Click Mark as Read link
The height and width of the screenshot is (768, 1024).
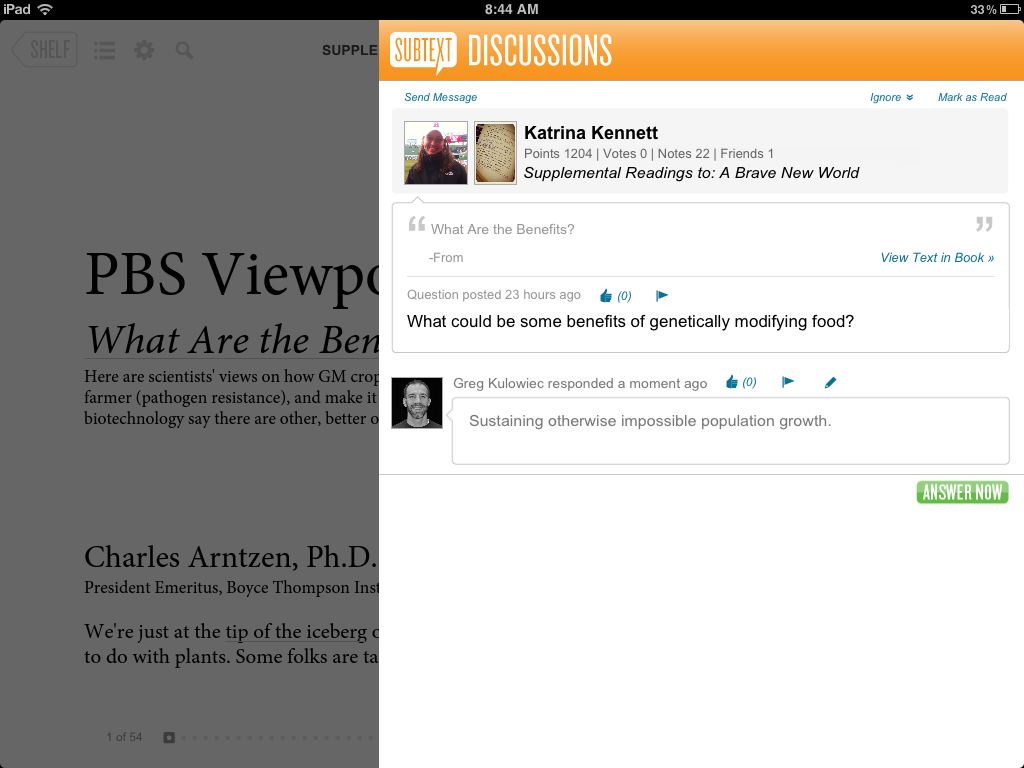point(971,97)
